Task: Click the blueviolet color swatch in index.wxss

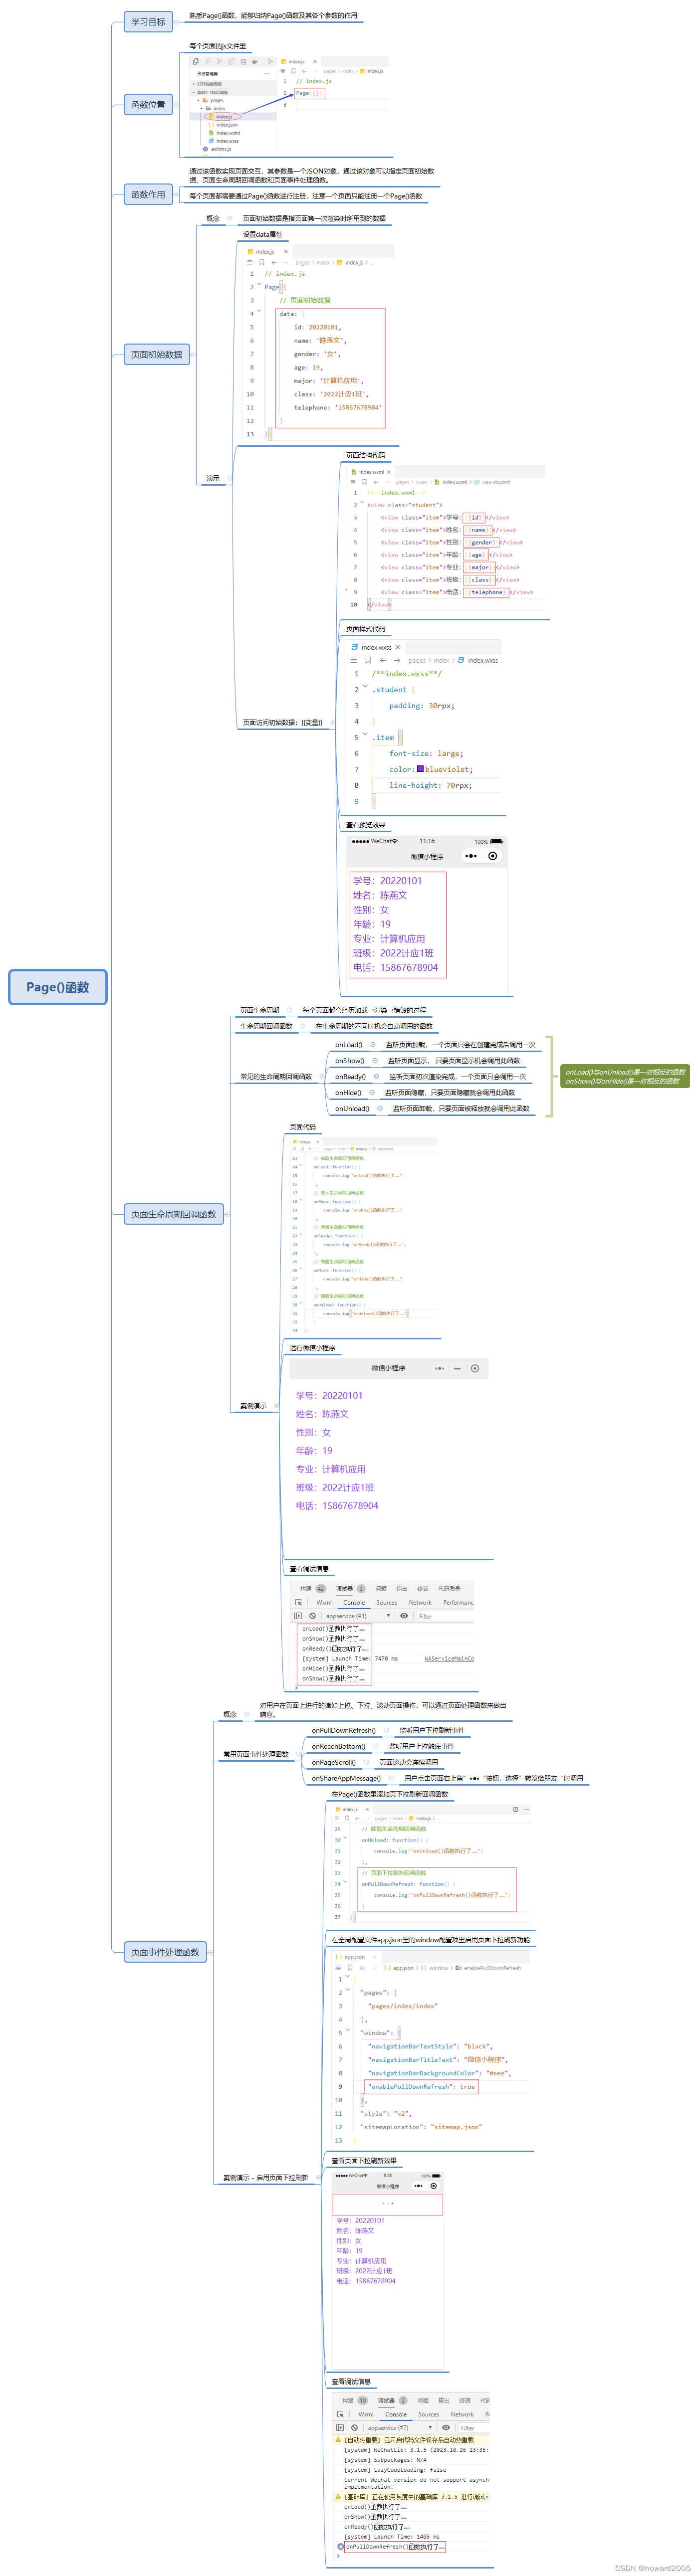Action: [420, 769]
